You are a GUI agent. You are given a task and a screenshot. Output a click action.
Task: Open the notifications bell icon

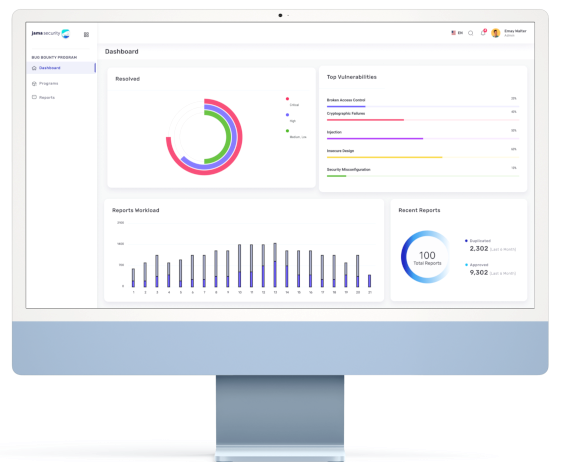(483, 32)
